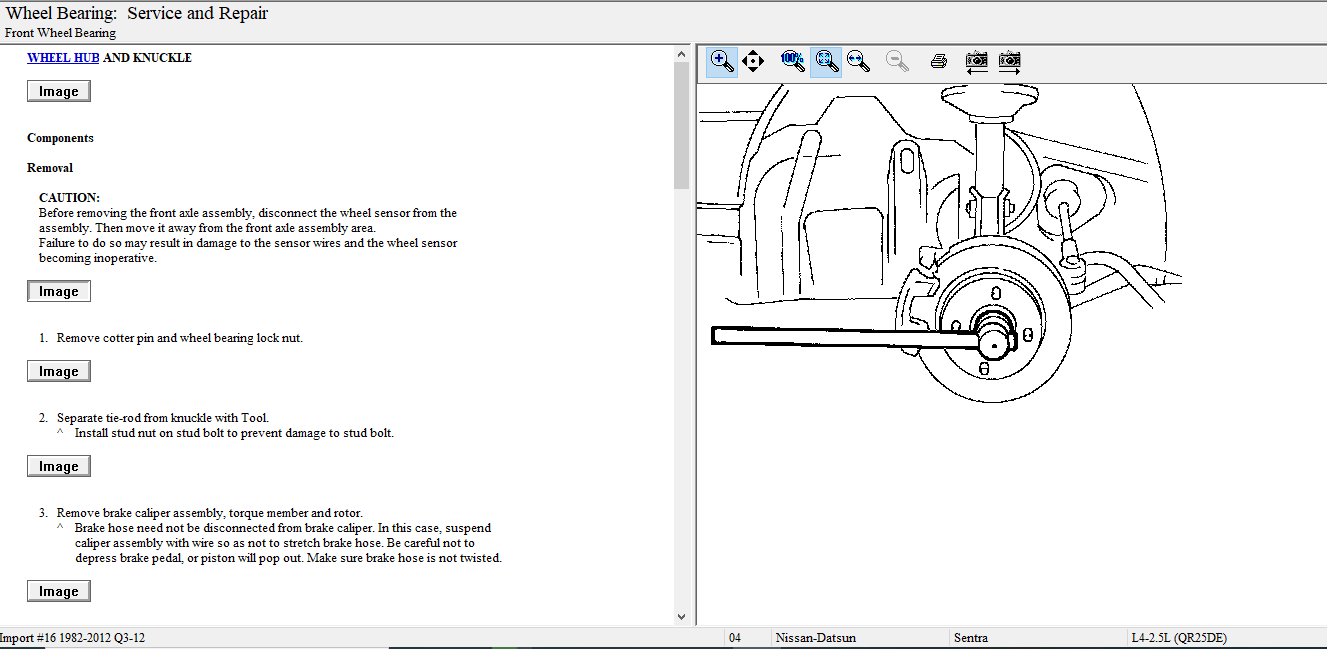Click the fit-to-width zoom icon
The height and width of the screenshot is (649, 1327).
click(x=858, y=61)
